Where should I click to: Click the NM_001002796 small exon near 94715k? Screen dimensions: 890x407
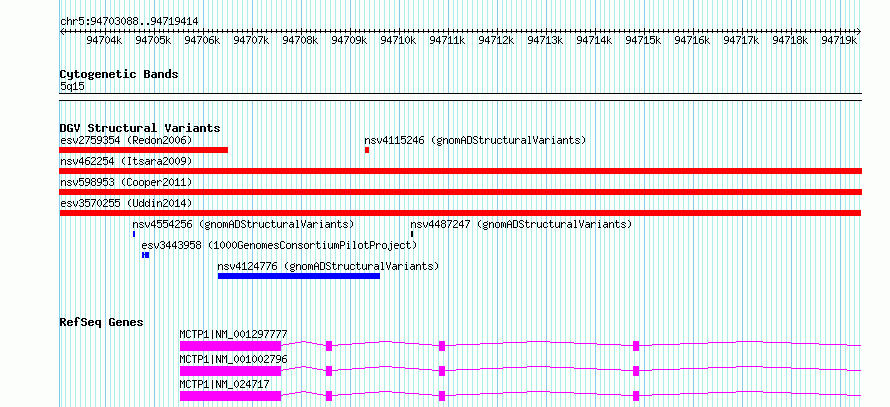coord(636,371)
